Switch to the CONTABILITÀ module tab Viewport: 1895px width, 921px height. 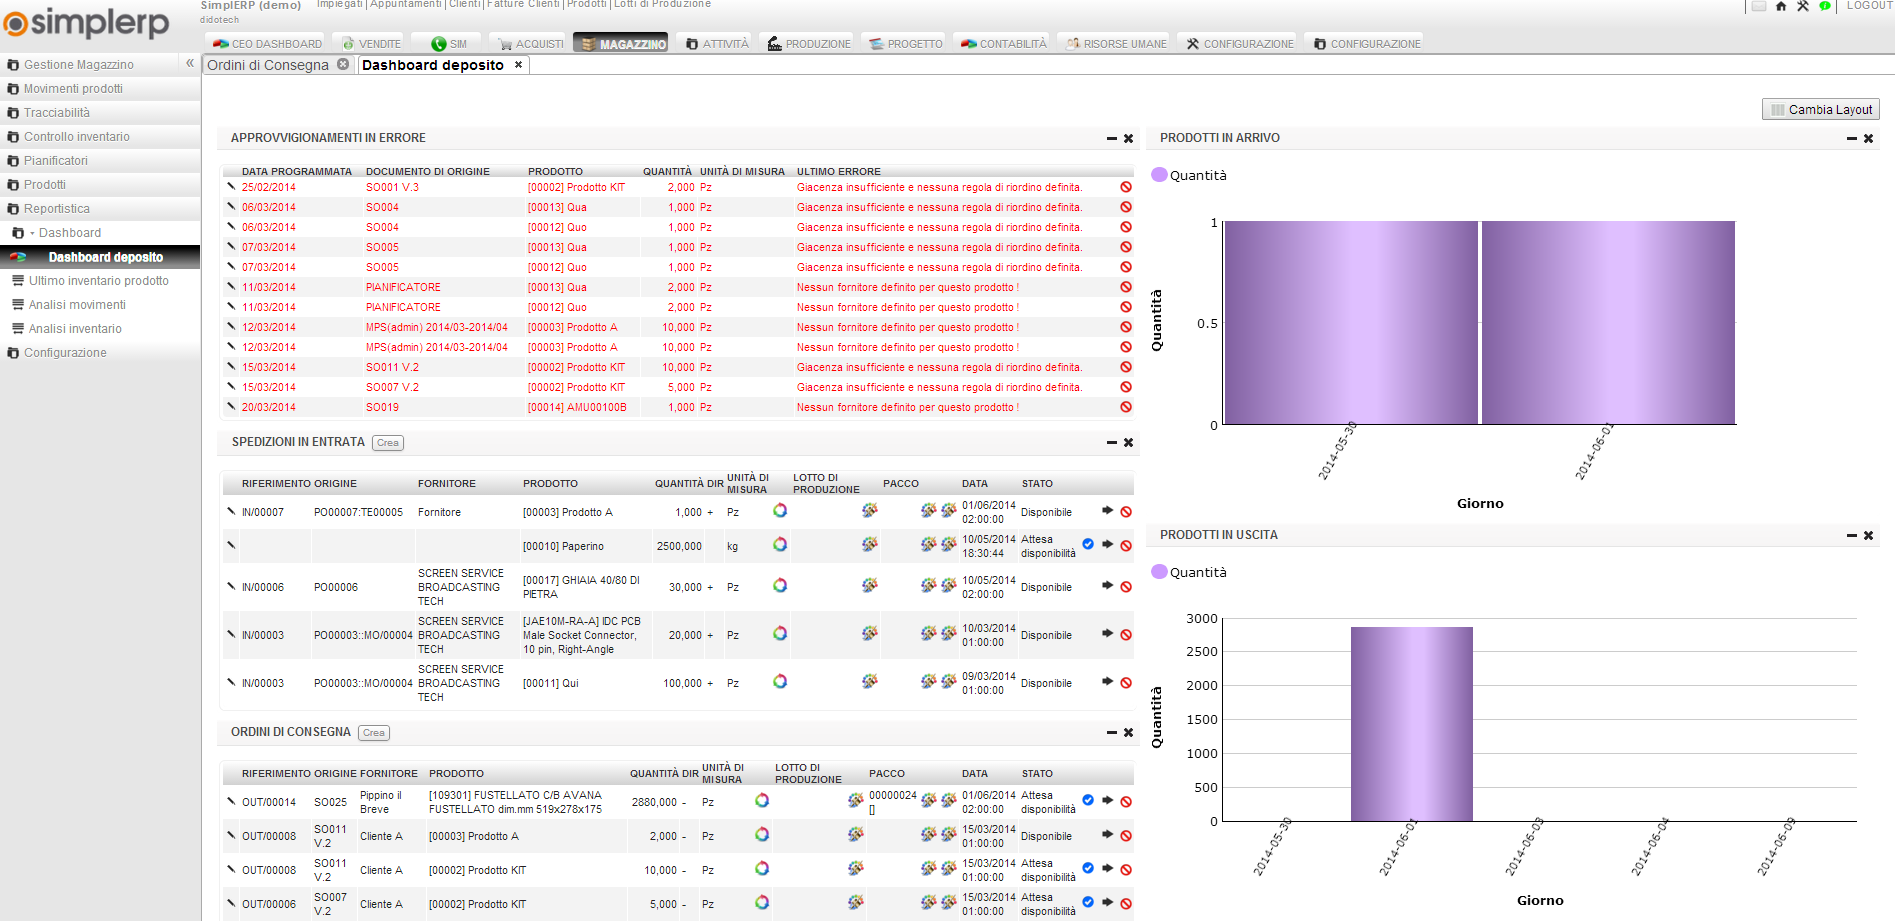pos(1003,43)
